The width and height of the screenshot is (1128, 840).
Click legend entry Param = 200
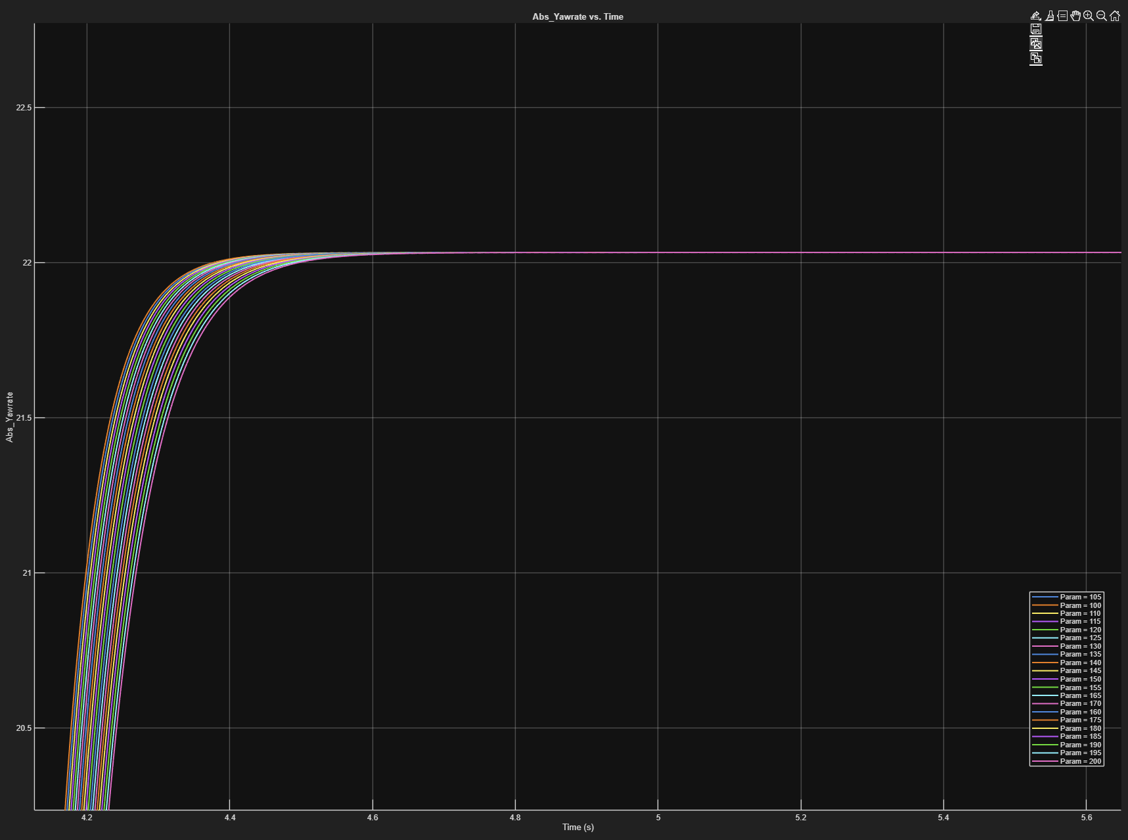click(x=1066, y=762)
